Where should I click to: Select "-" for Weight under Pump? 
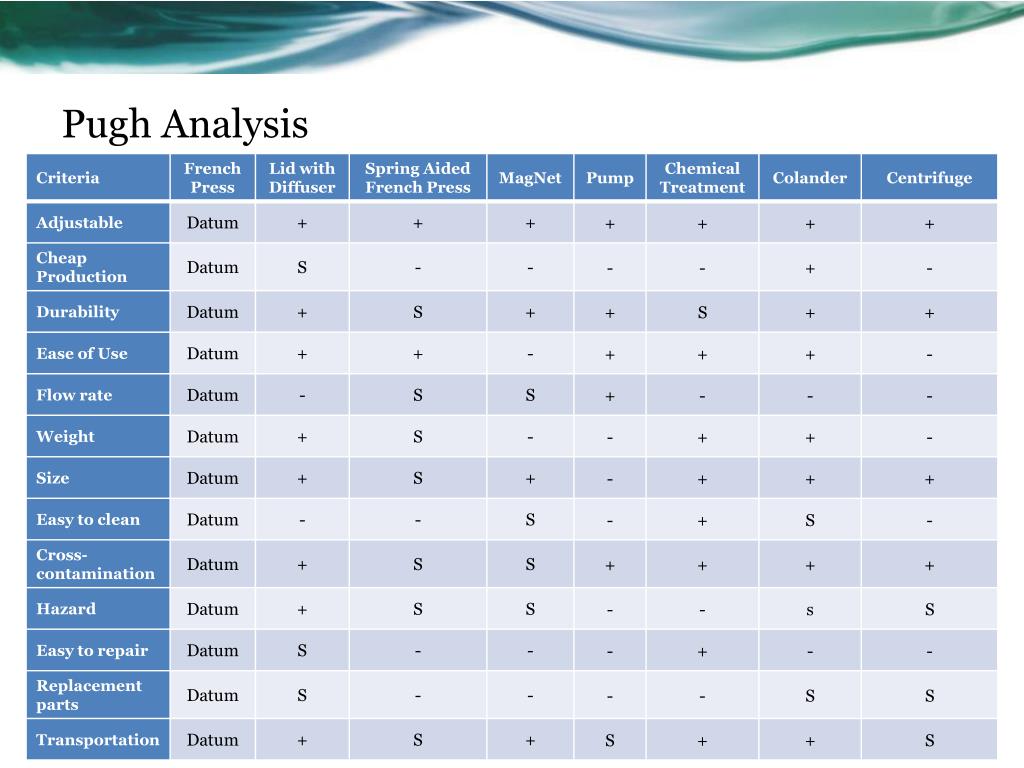[610, 438]
